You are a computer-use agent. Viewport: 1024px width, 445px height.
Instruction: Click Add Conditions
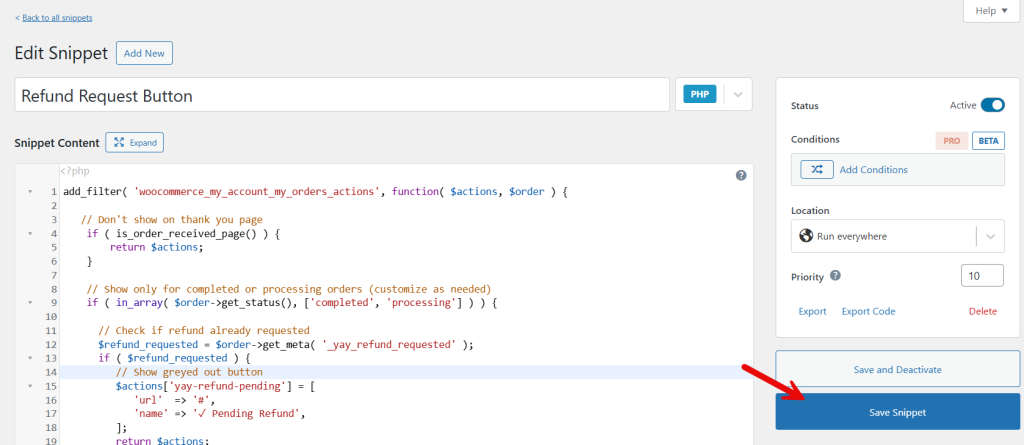[x=873, y=170]
